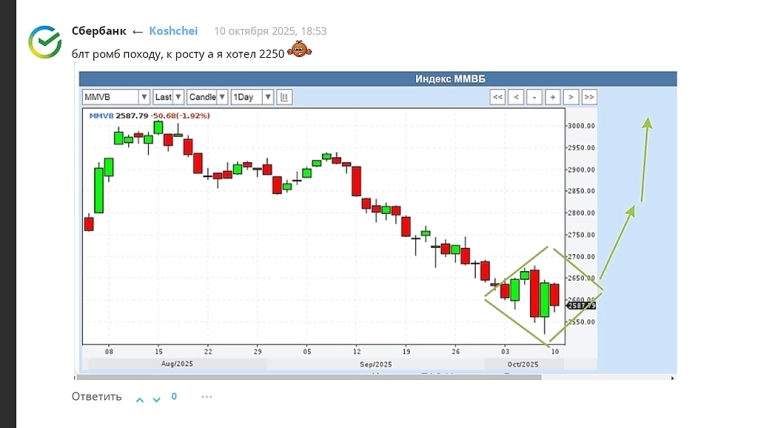The height and width of the screenshot is (428, 758).
Task: Click the monkey emoji in the post
Action: point(298,50)
